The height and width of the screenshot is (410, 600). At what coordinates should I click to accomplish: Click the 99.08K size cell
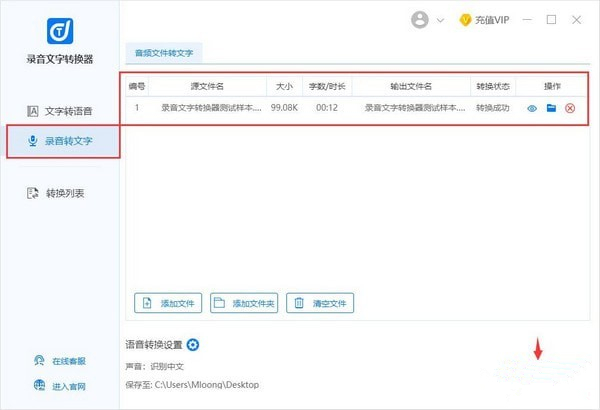click(x=284, y=108)
